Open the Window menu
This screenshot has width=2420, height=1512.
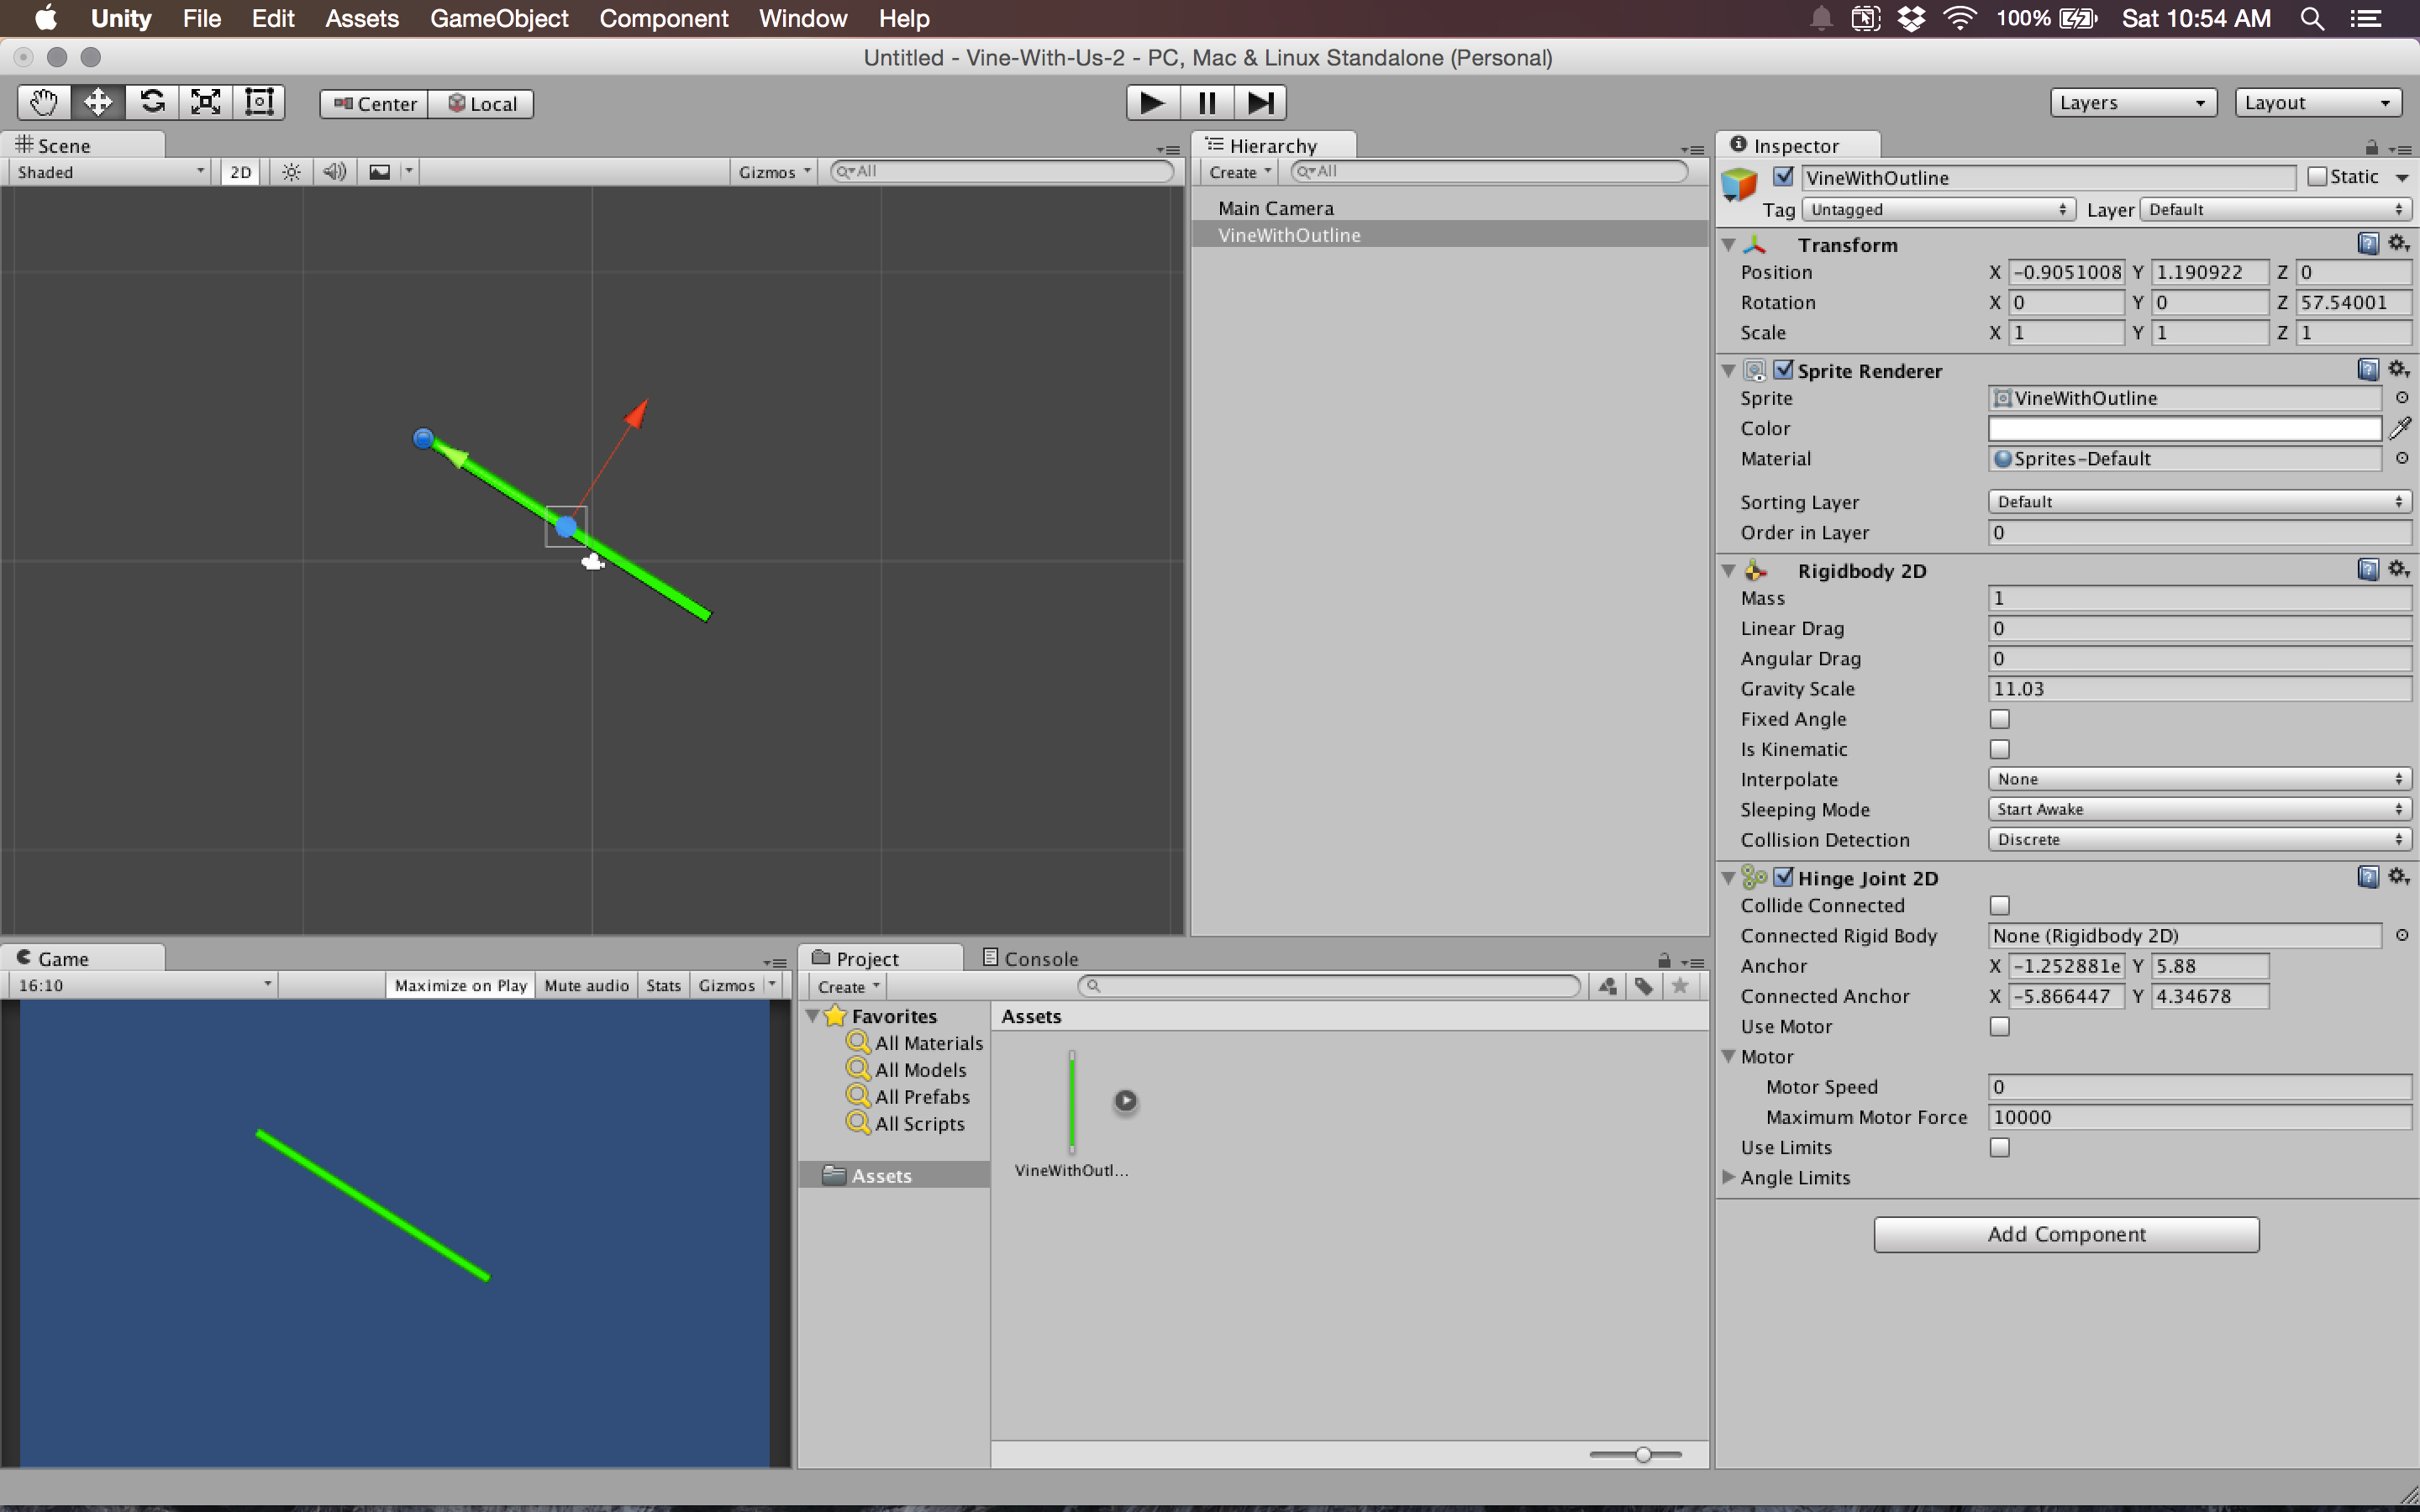[802, 18]
